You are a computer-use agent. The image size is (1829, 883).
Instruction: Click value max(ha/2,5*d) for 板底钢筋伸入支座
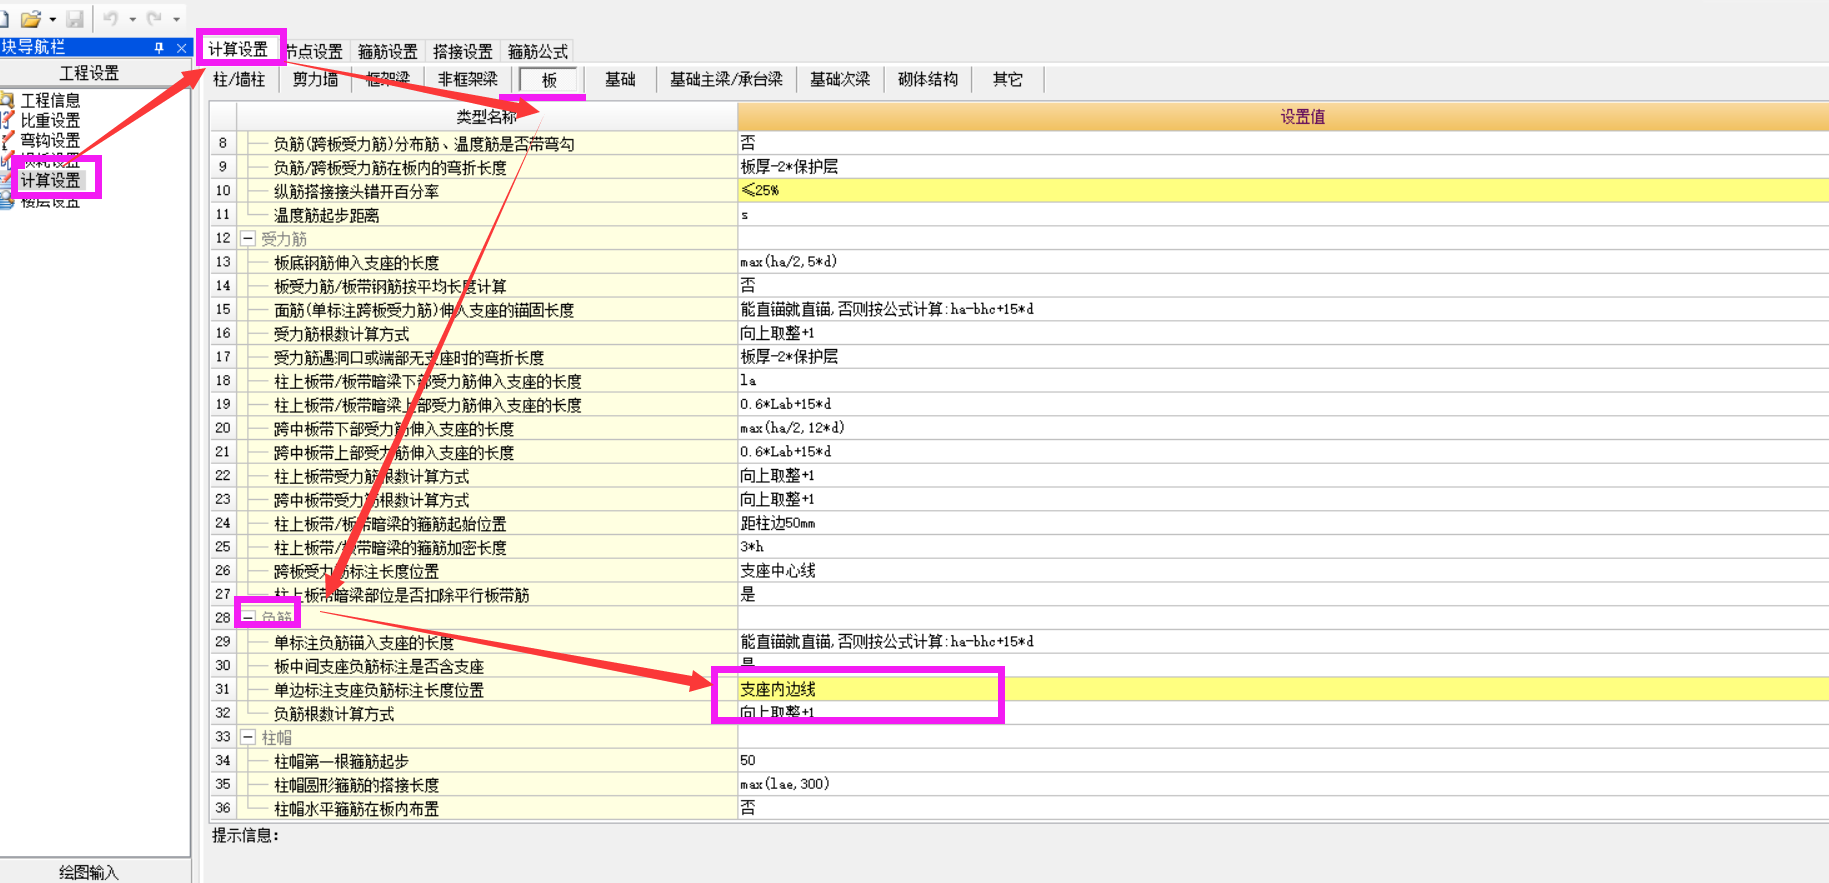pos(1283,262)
